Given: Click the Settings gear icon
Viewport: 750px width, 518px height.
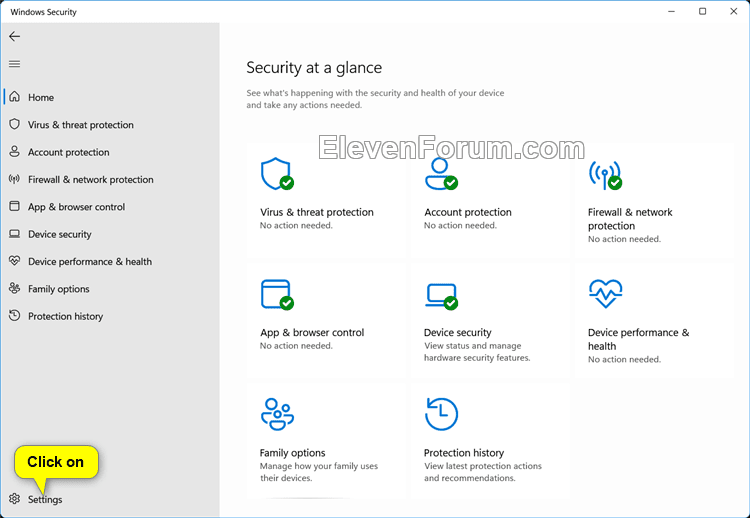Looking at the screenshot, I should pyautogui.click(x=15, y=499).
